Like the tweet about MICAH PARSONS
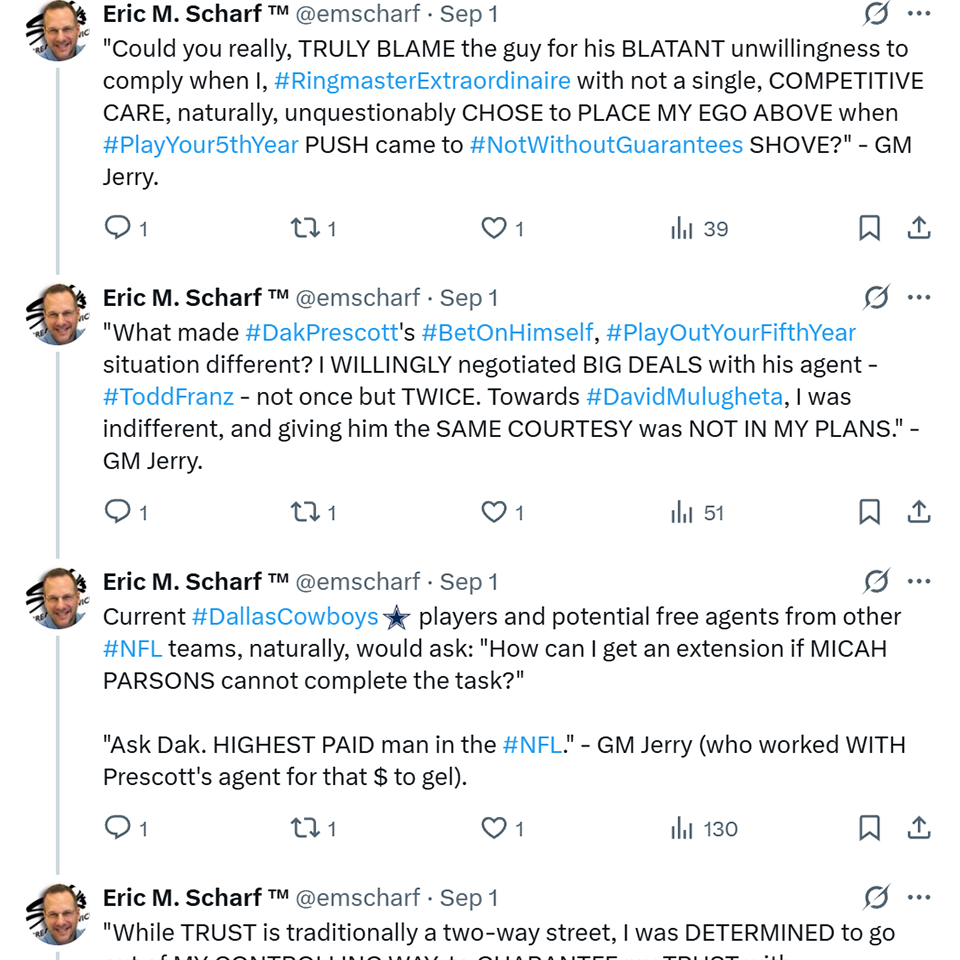Image resolution: width=960 pixels, height=960 pixels. [494, 828]
